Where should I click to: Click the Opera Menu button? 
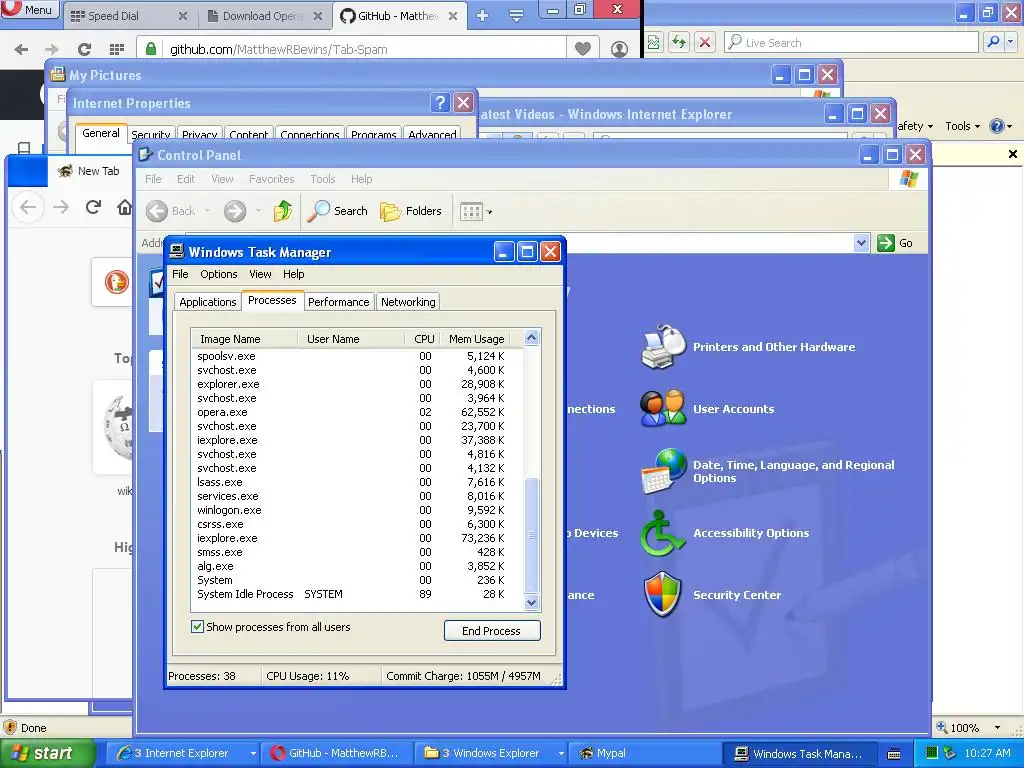point(29,10)
